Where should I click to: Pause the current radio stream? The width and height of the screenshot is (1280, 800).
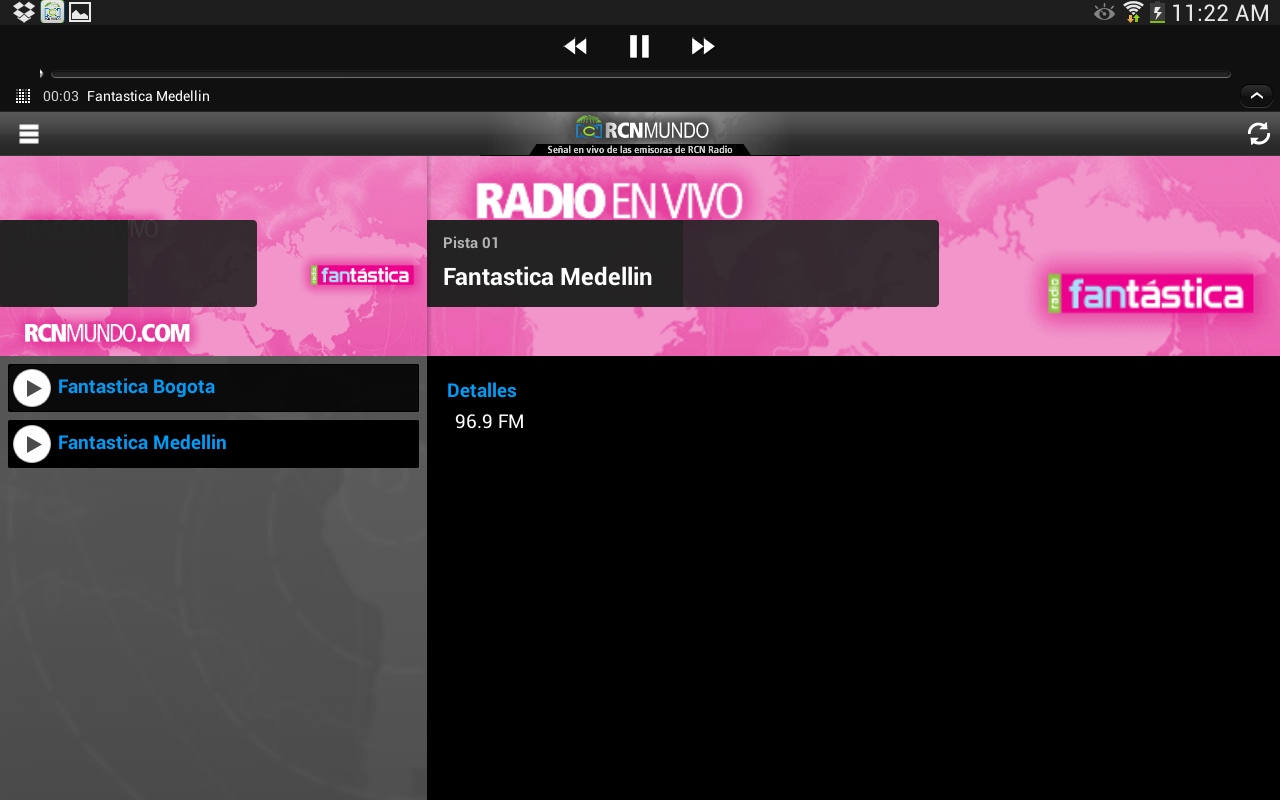coord(639,46)
